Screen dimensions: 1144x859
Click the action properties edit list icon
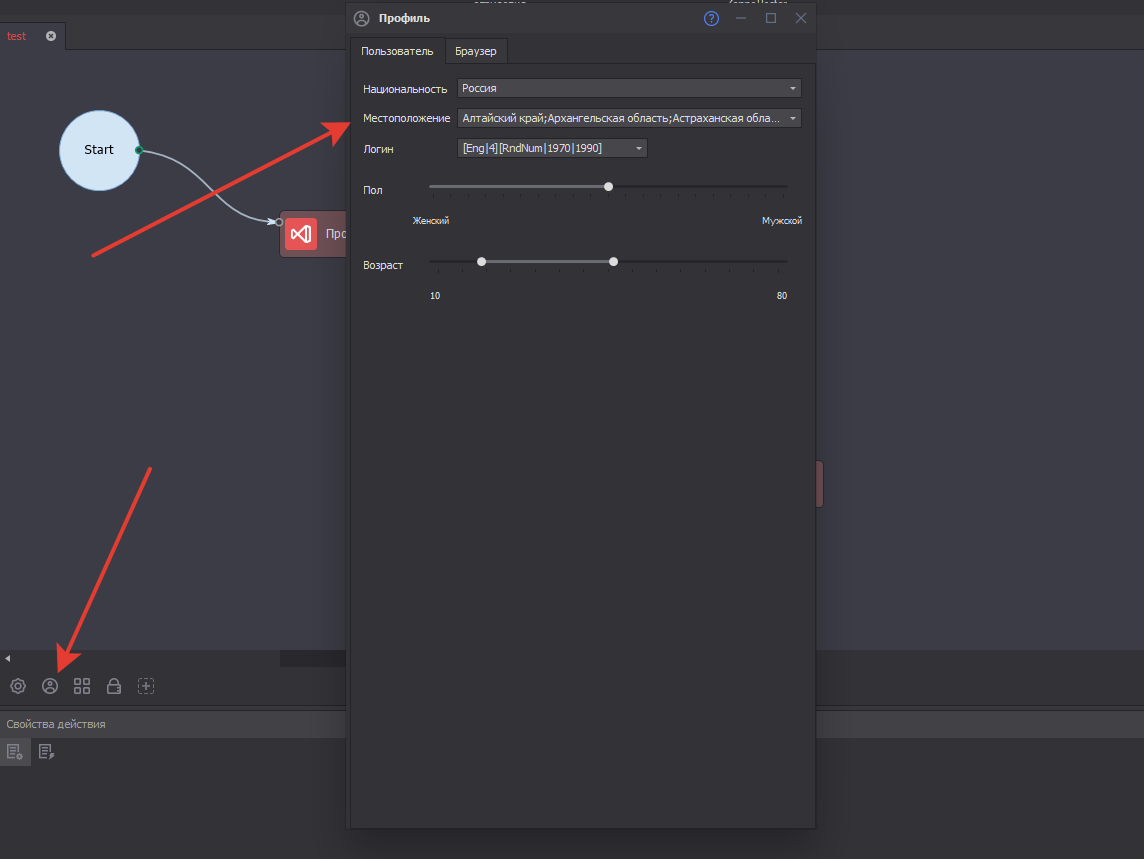pyautogui.click(x=47, y=752)
